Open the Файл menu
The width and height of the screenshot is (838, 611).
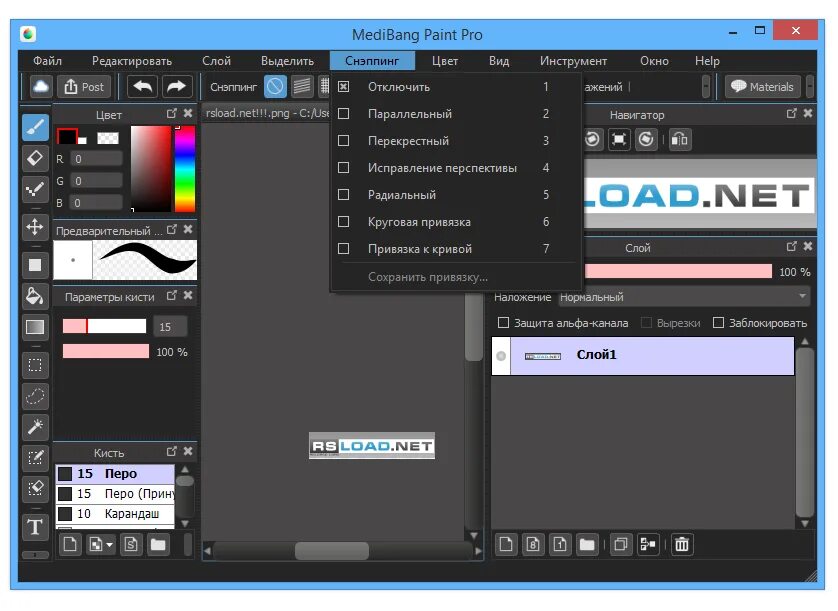pyautogui.click(x=48, y=61)
